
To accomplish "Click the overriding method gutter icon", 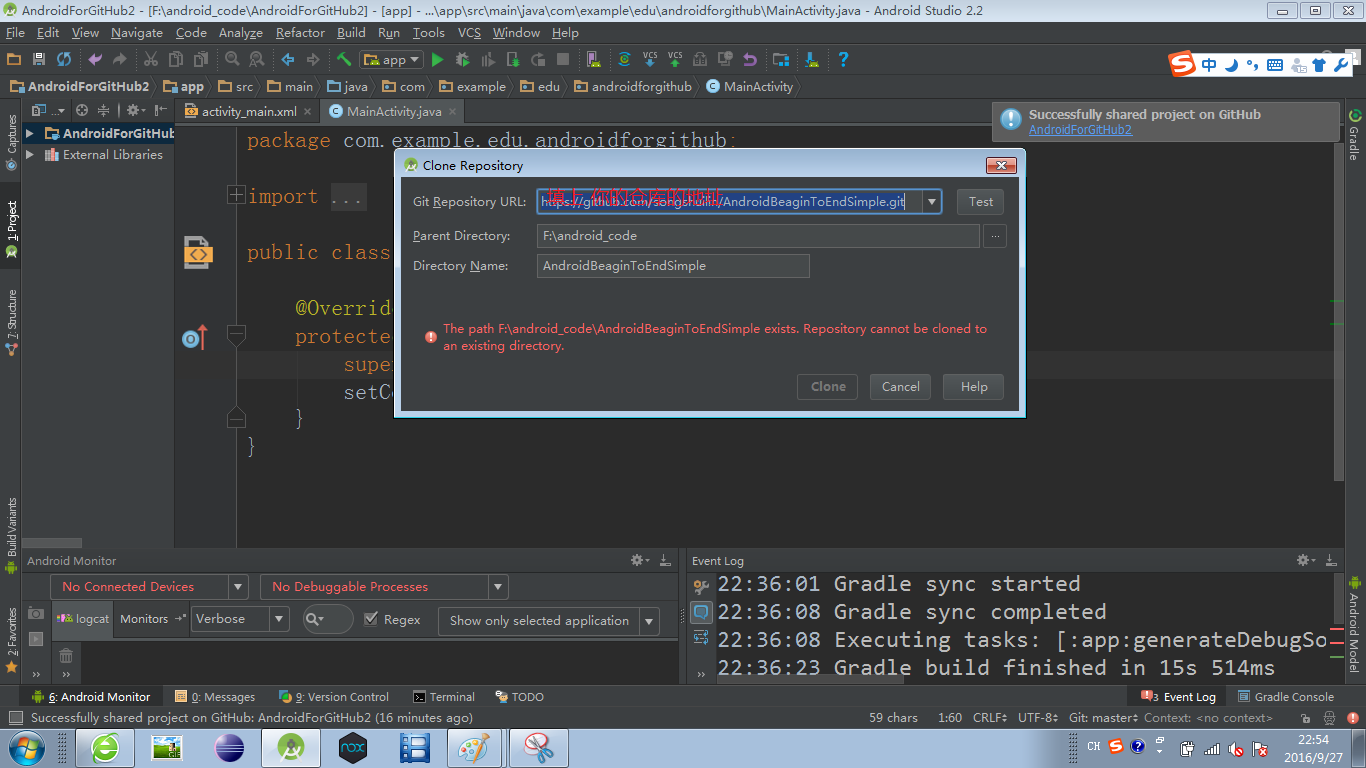I will [x=195, y=338].
